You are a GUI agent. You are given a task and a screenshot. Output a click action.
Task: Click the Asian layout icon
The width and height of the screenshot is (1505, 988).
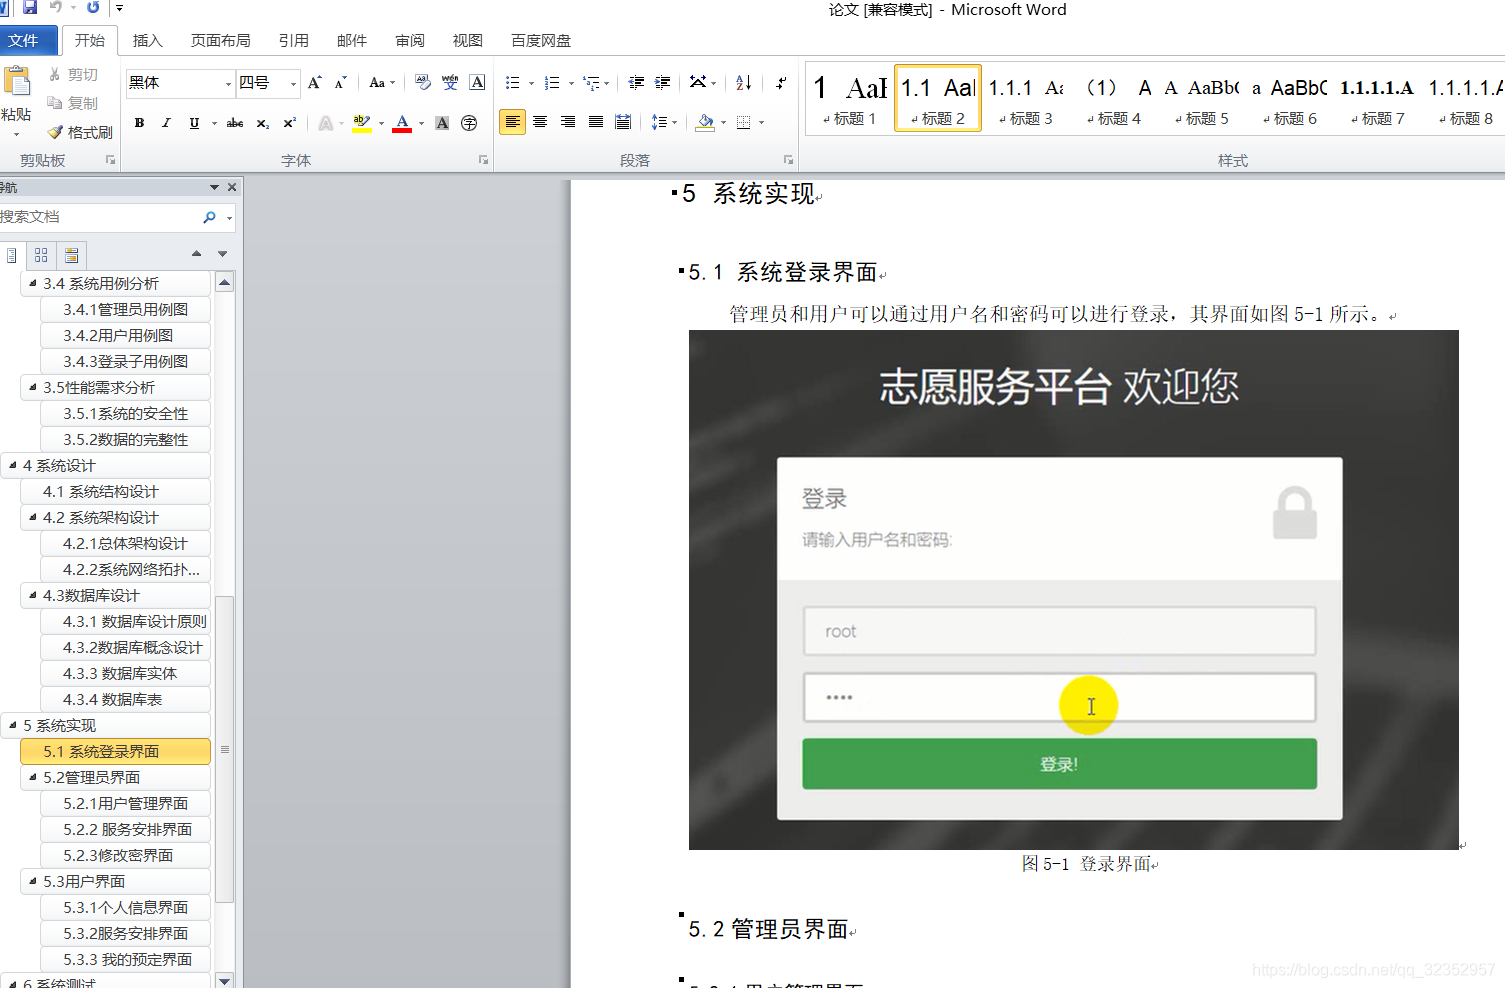coord(698,83)
